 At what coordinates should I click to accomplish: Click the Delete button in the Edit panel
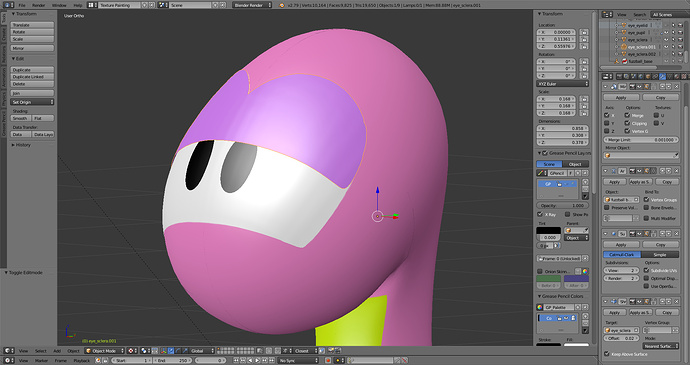point(33,84)
